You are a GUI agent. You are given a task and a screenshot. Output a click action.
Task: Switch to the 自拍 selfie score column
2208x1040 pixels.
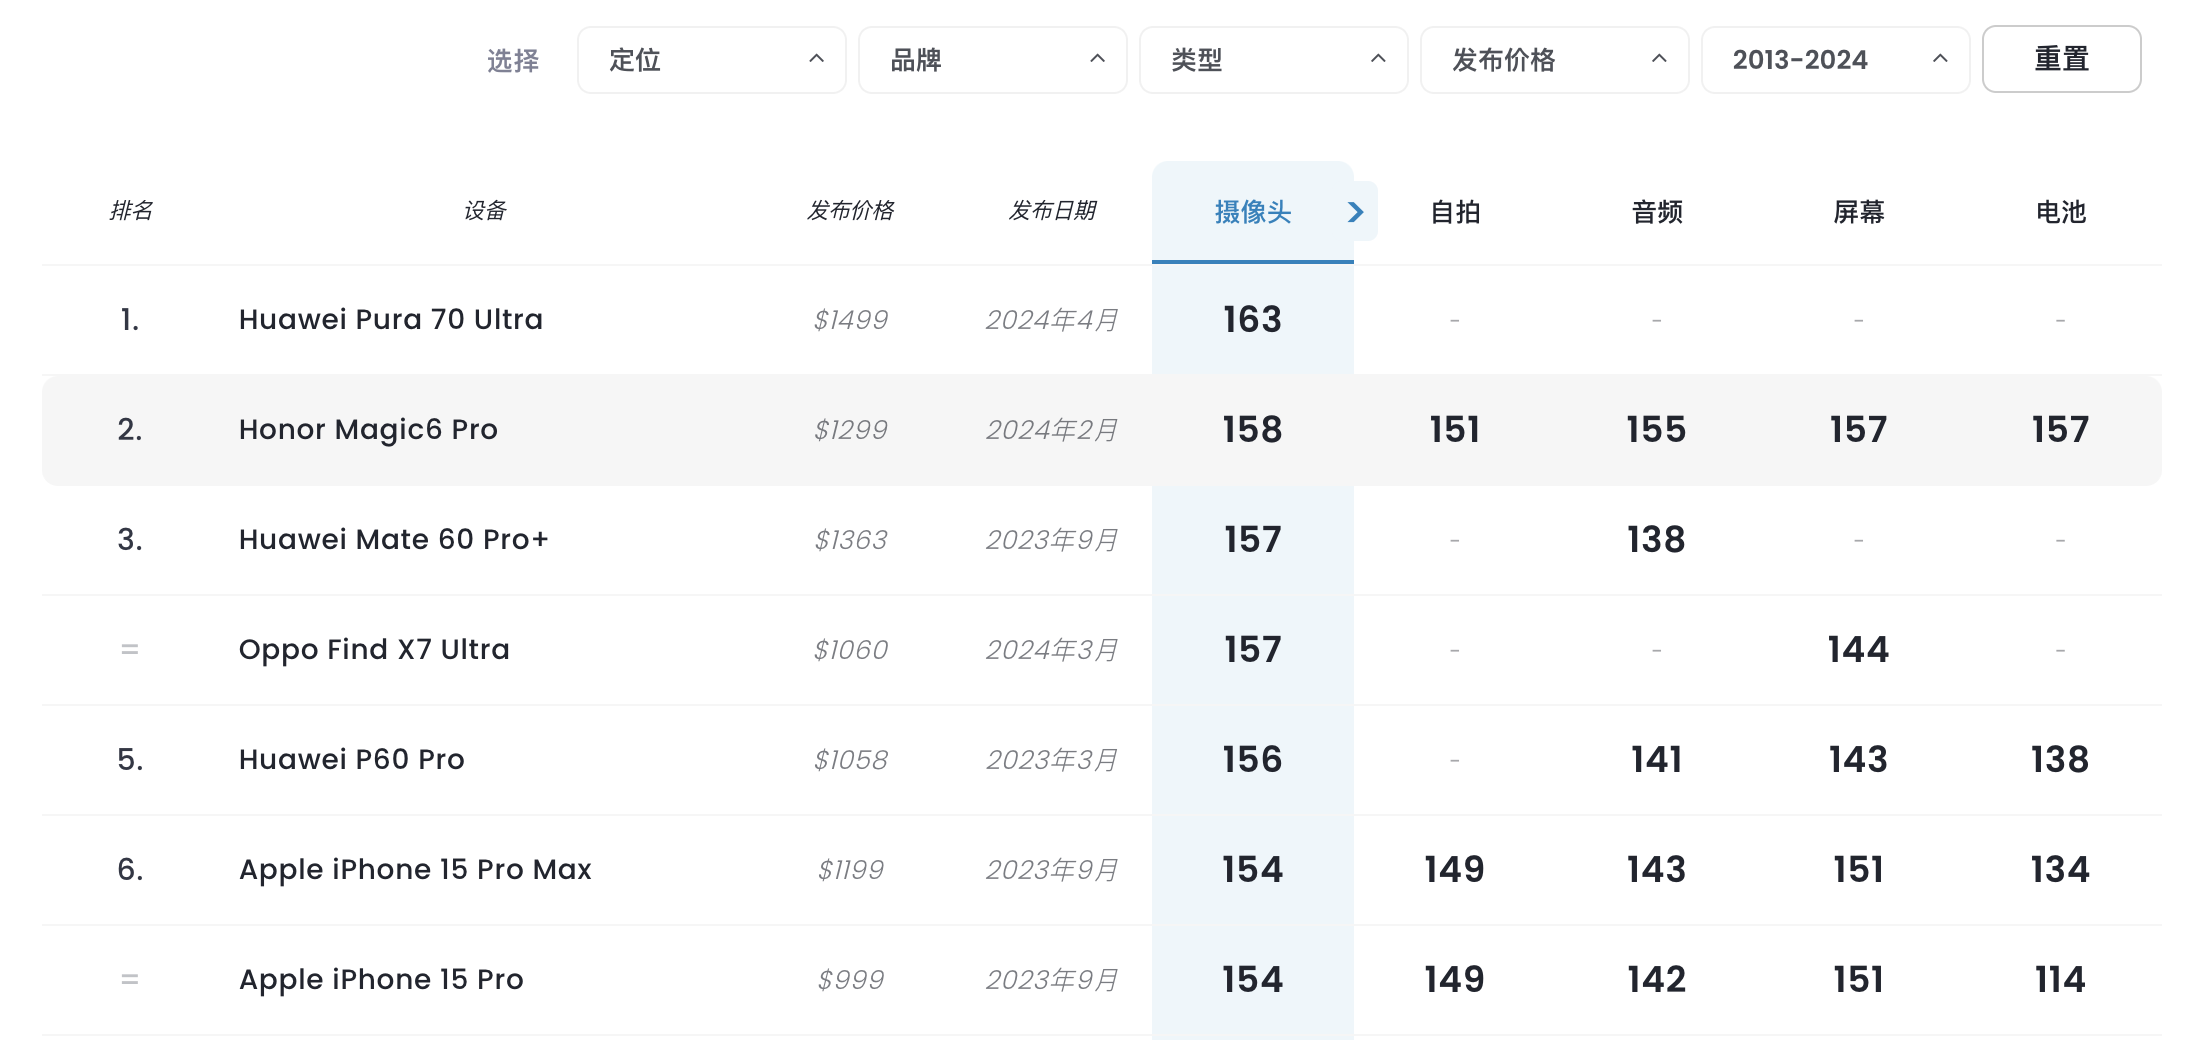1455,212
